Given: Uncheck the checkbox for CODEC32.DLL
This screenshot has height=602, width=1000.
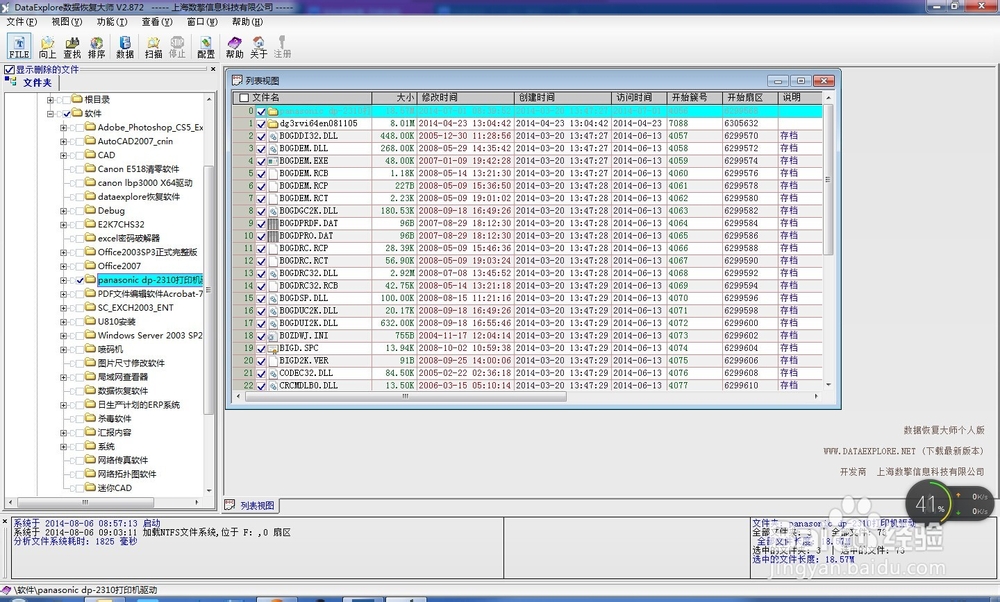Looking at the screenshot, I should [261, 373].
